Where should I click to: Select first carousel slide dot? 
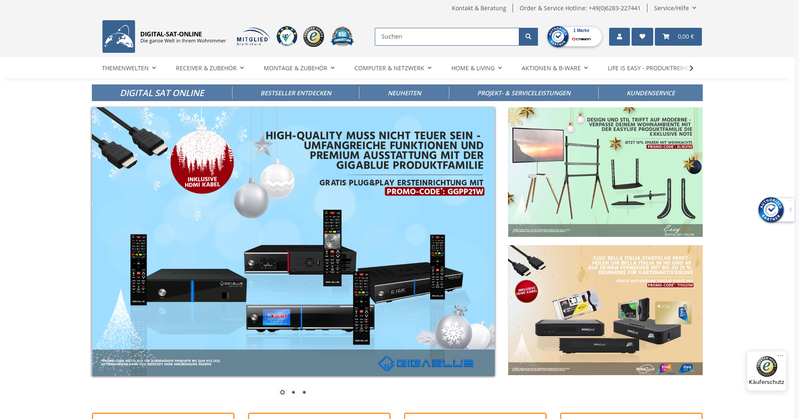pyautogui.click(x=282, y=392)
